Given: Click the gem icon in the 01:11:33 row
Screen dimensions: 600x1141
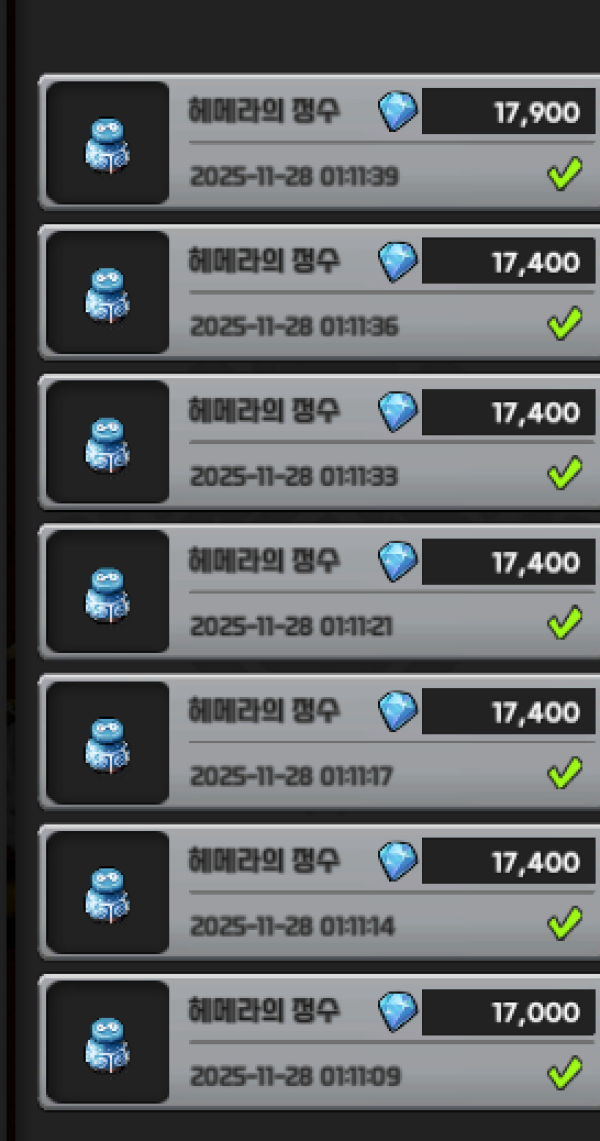Looking at the screenshot, I should [398, 412].
